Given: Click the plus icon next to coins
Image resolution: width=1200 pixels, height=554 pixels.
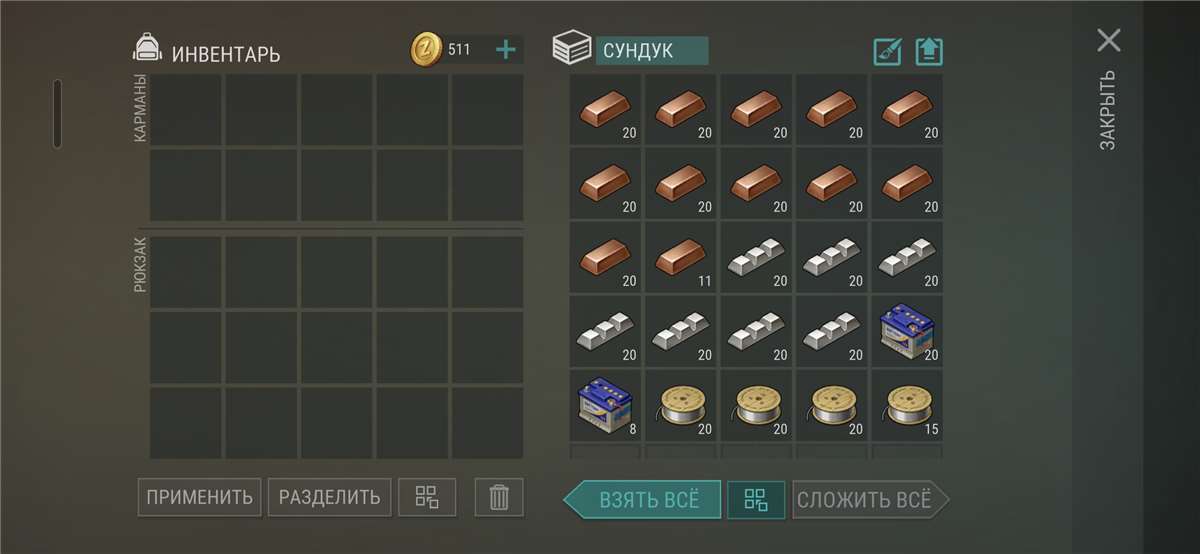Looking at the screenshot, I should pyautogui.click(x=506, y=49).
